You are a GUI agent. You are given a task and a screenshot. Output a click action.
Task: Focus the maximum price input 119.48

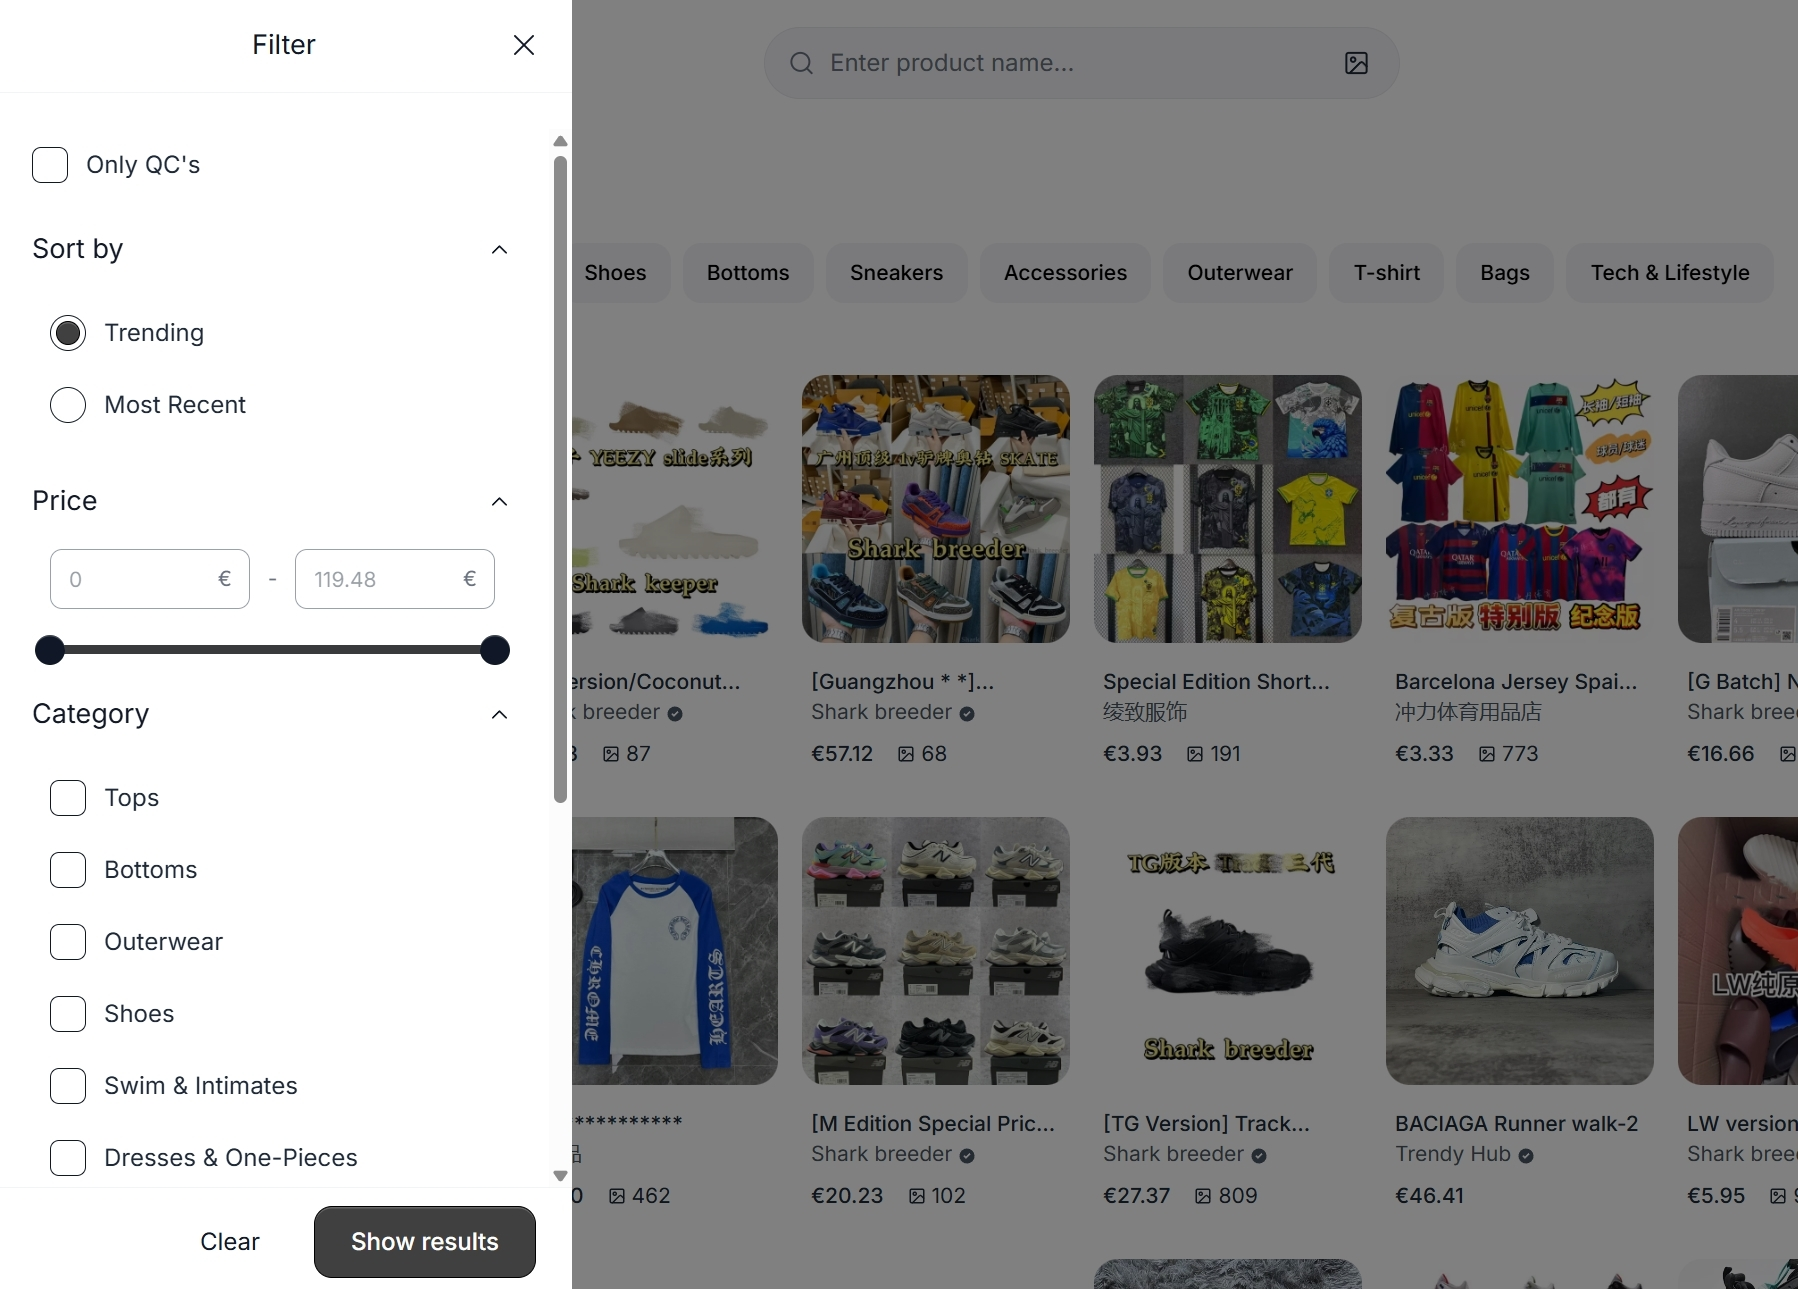point(395,579)
